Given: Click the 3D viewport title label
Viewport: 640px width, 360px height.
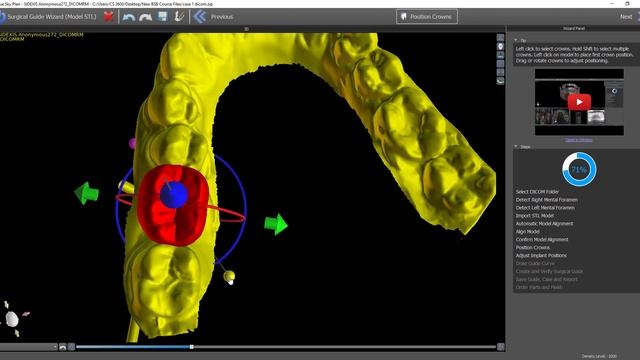Looking at the screenshot, I should click(246, 29).
